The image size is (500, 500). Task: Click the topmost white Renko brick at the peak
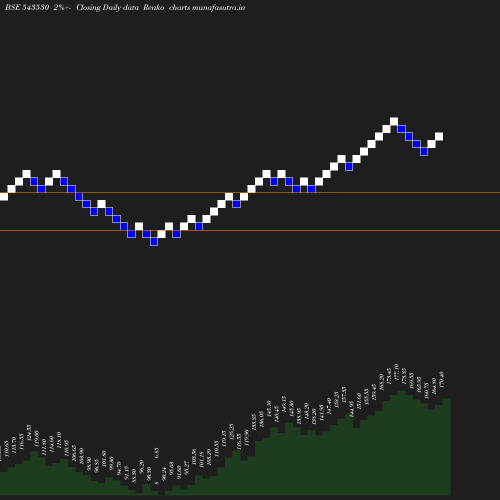point(394,121)
